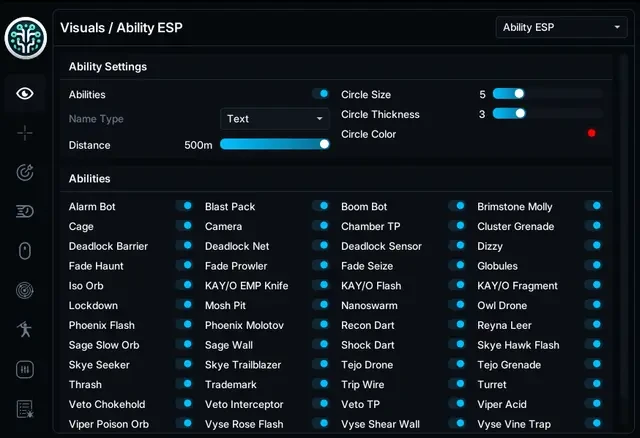Screen dimensions: 640x438
Task: Click the sliders box sidebar icon
Action: tap(25, 369)
